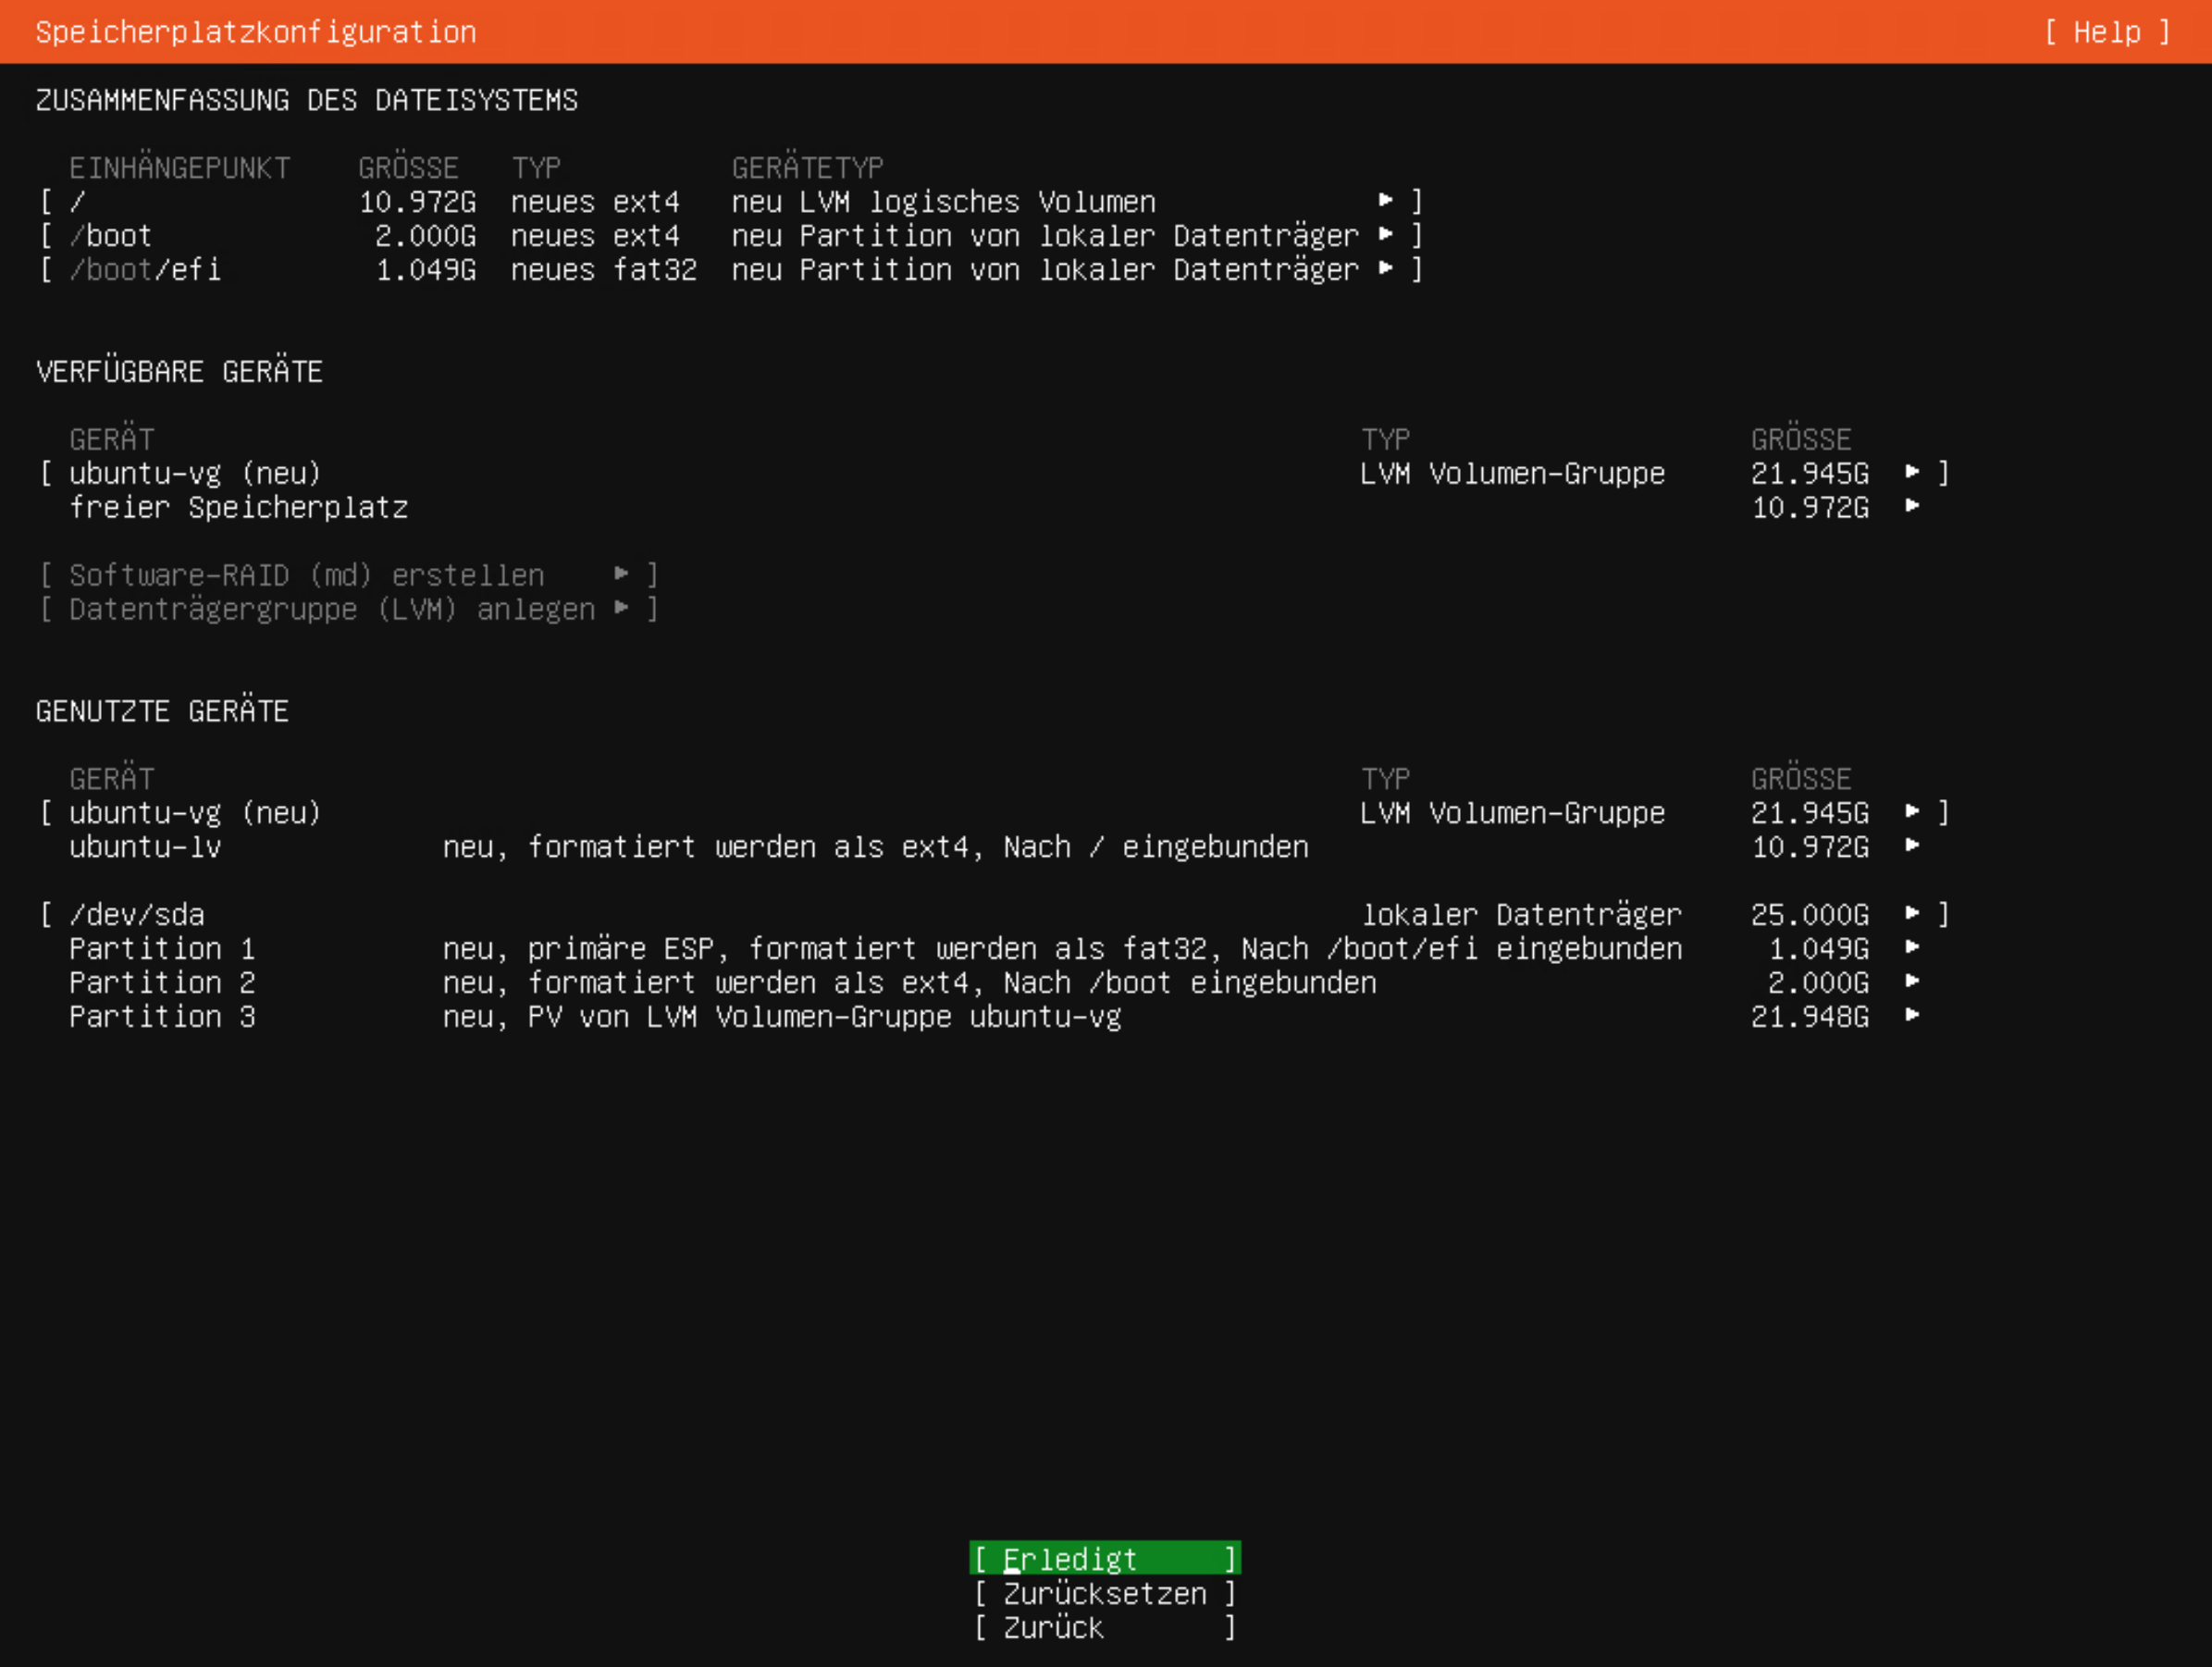Open arrow next to freier Speicherplatz 10.972G

[x=1912, y=506]
